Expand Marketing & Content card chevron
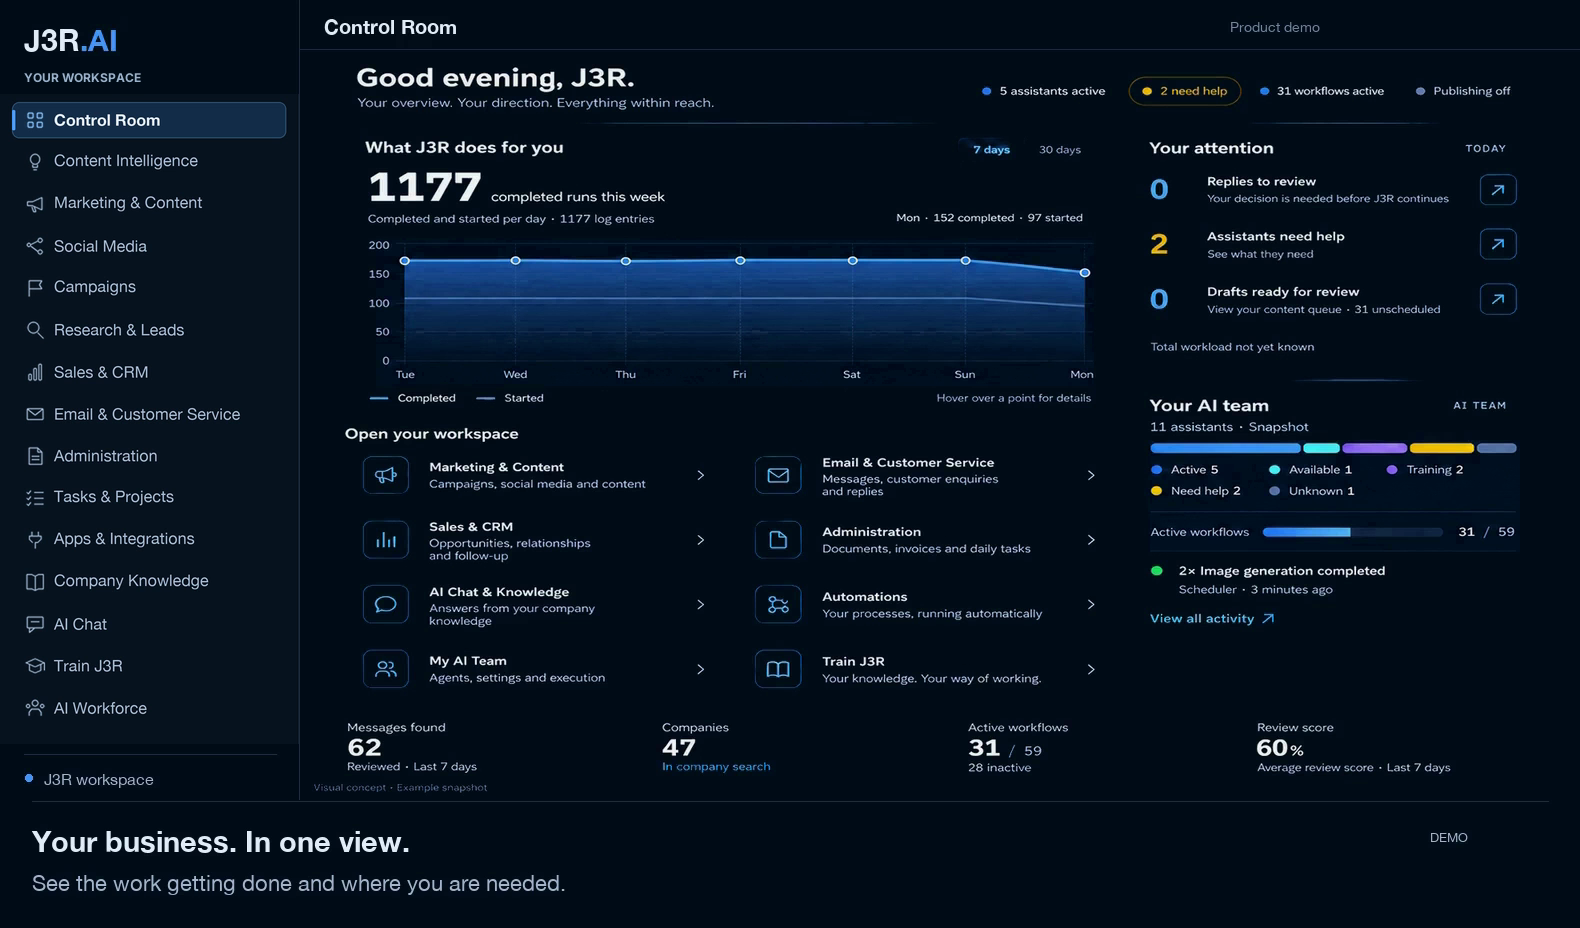Image resolution: width=1580 pixels, height=928 pixels. click(x=700, y=475)
